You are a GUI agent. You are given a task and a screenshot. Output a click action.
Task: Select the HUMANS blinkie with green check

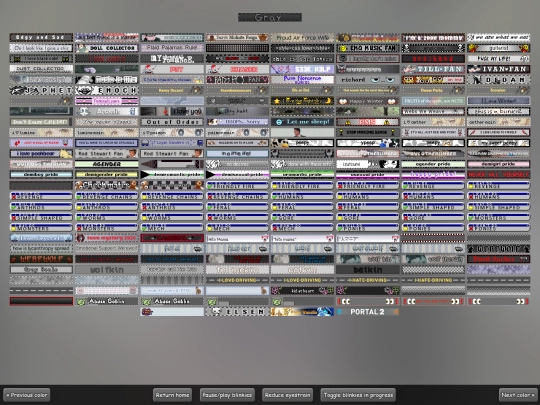coord(302,196)
